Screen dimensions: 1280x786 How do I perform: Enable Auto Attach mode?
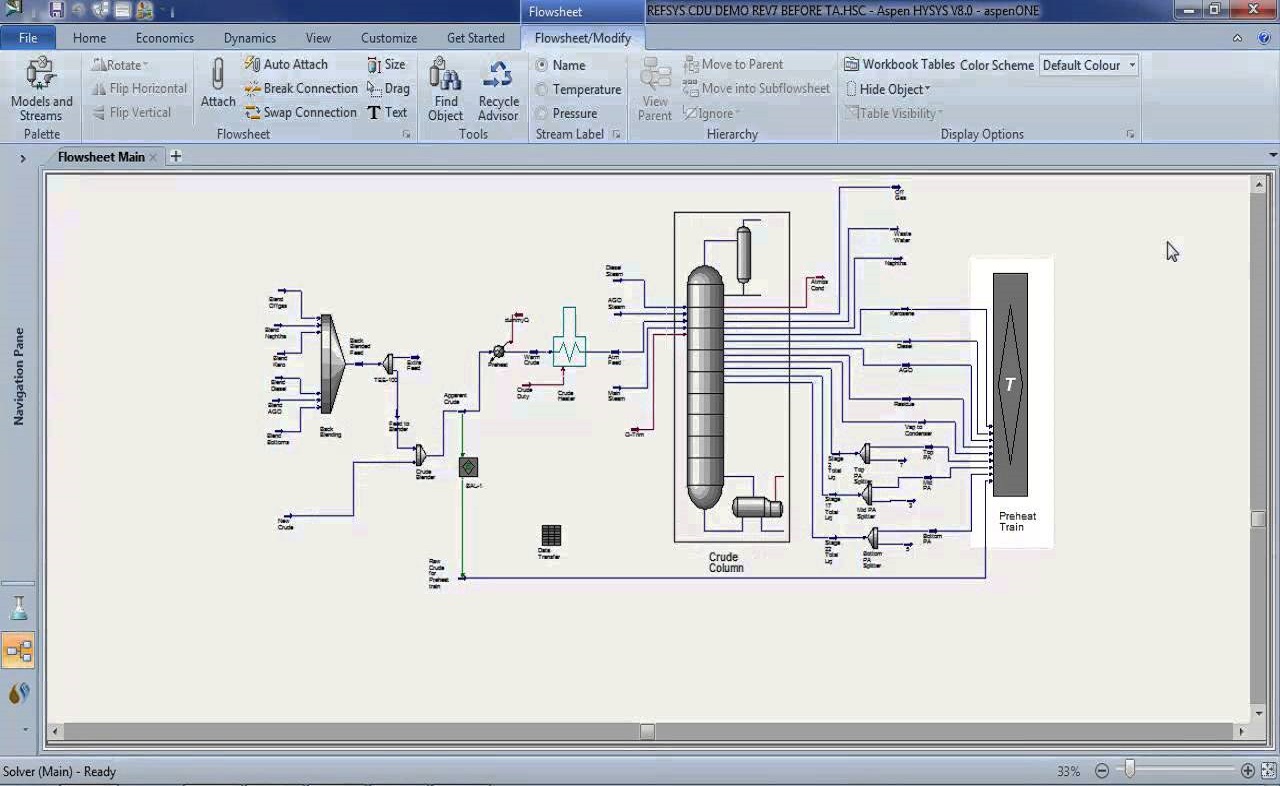pos(286,64)
